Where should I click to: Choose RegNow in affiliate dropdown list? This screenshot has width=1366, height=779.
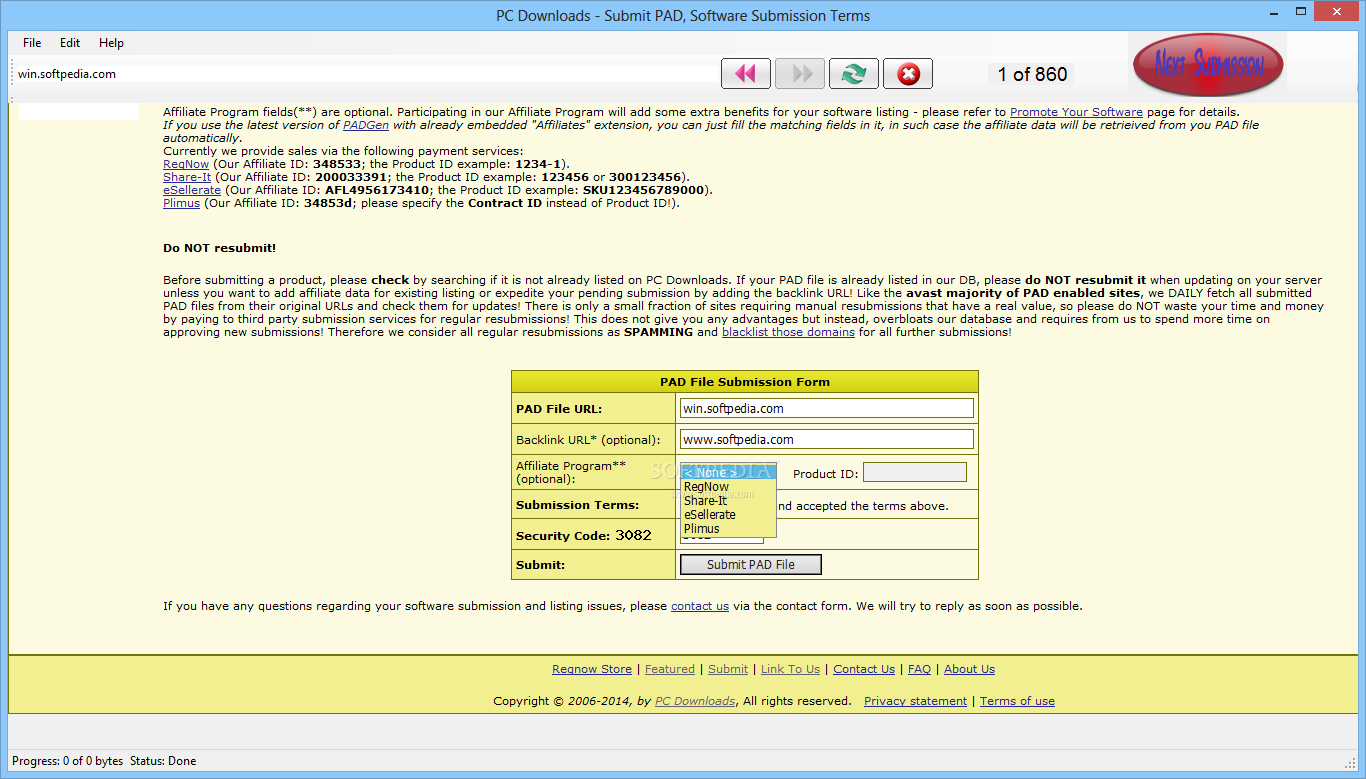[728, 486]
